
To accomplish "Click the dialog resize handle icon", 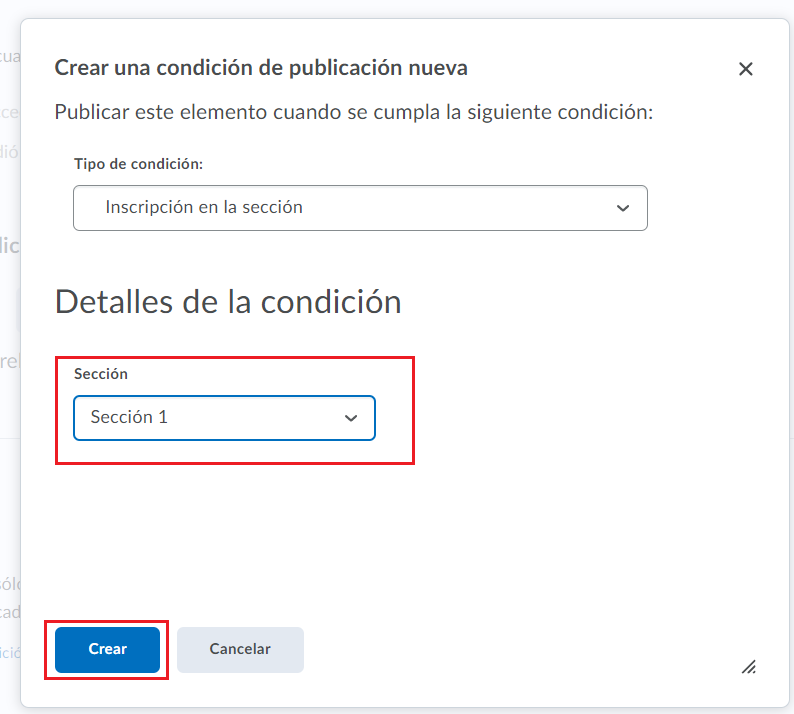I will [748, 667].
